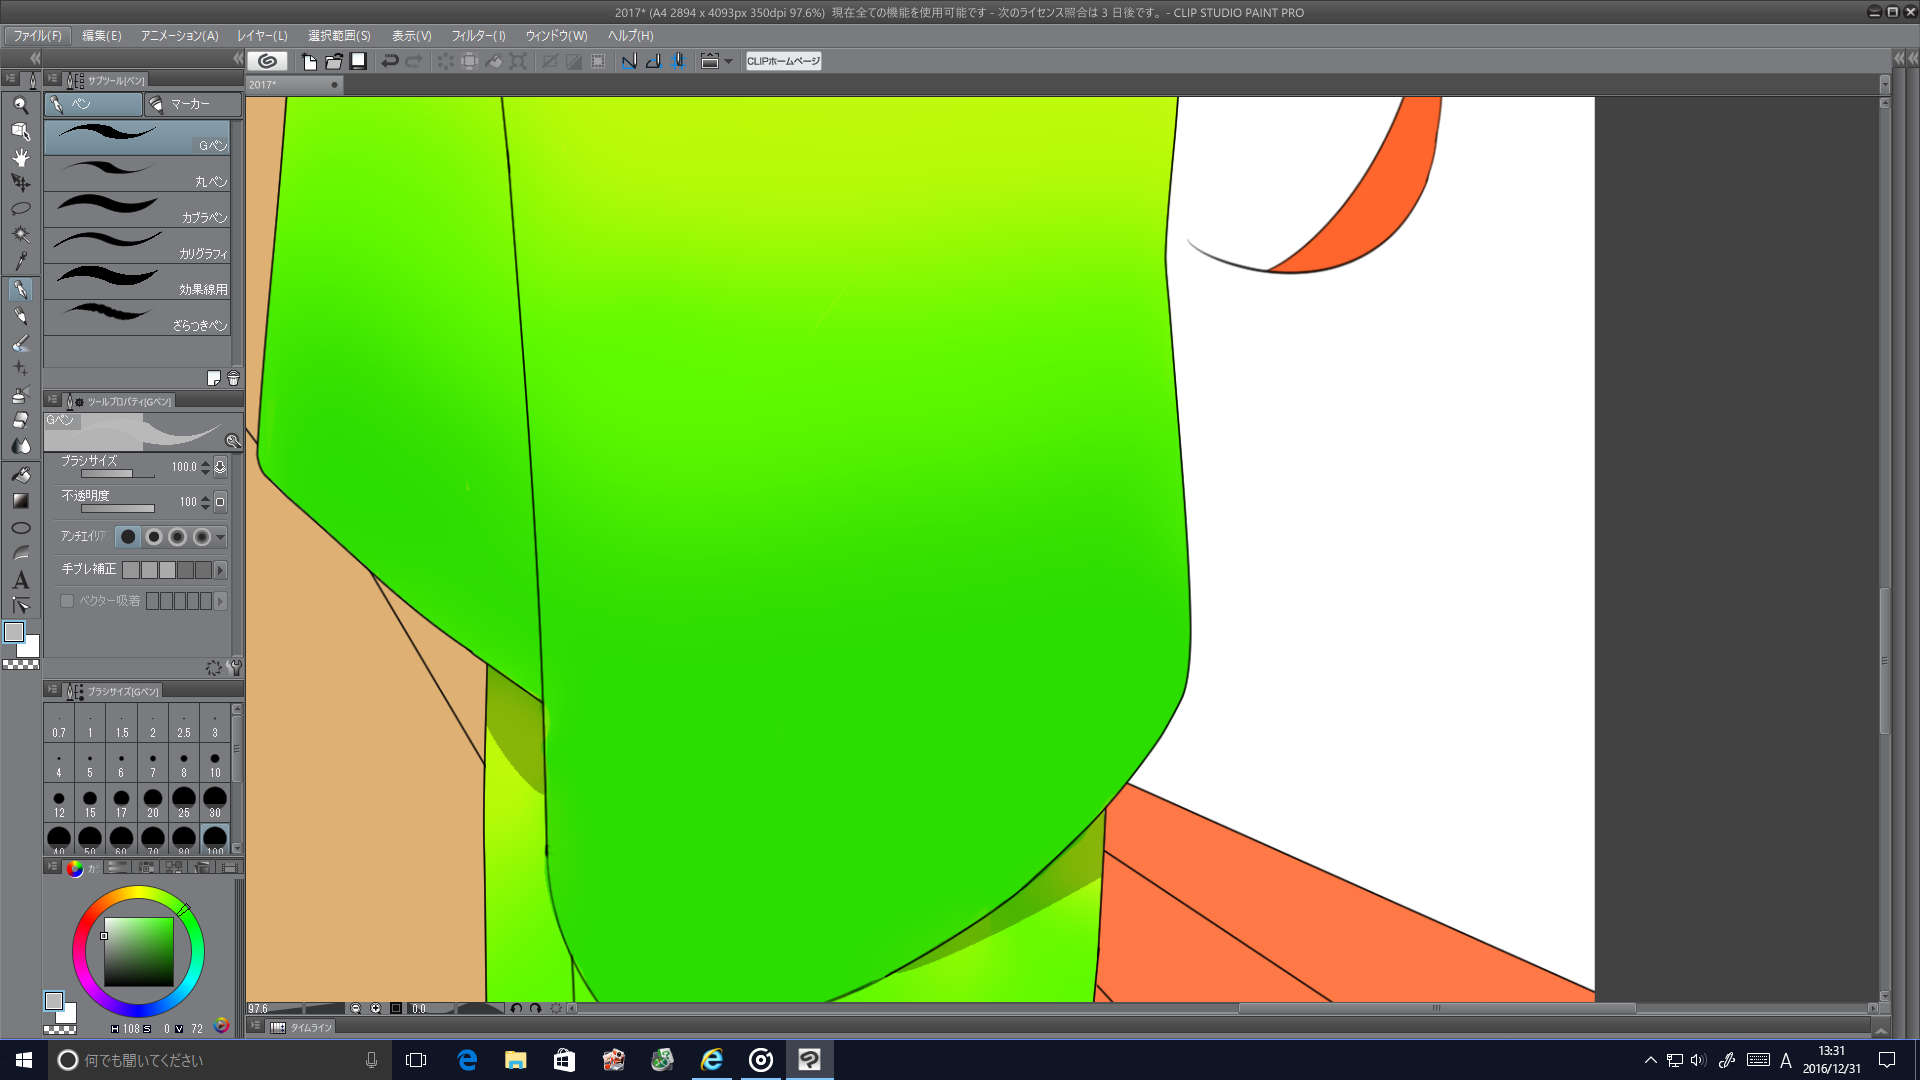Enable the ベクター吸着 checkbox

pos(67,601)
